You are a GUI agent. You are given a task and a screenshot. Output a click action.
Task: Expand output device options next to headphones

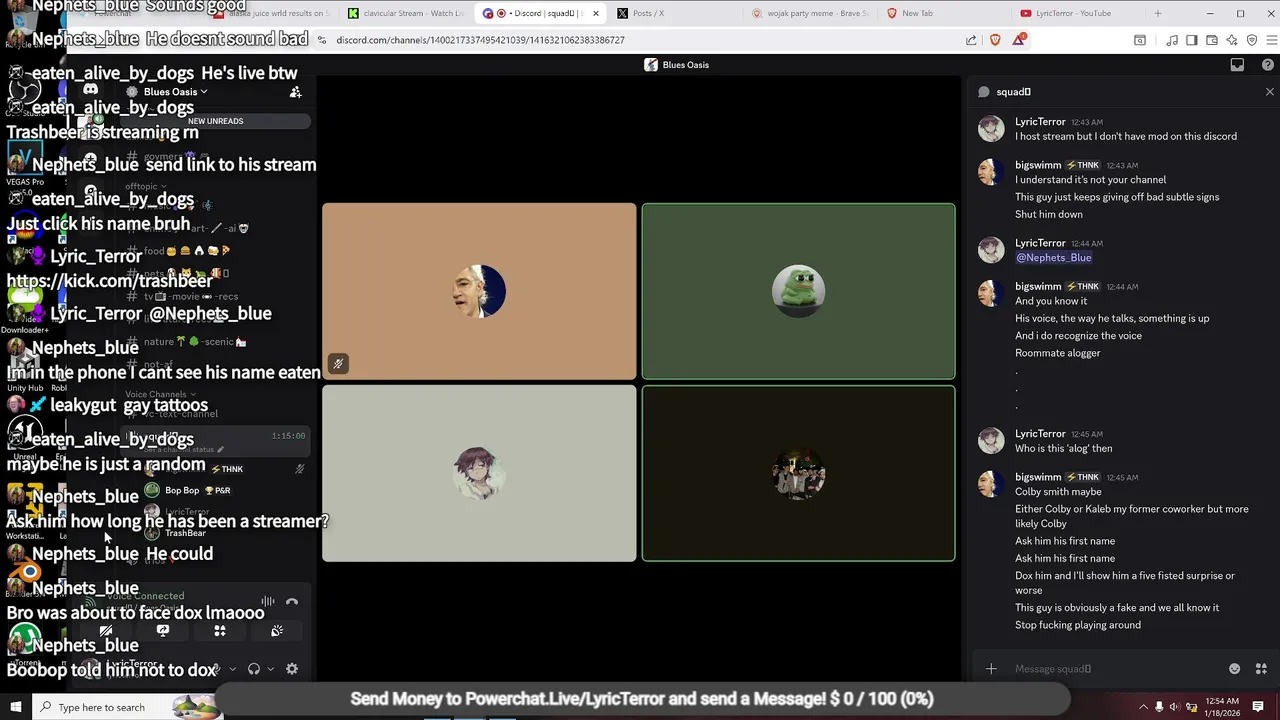click(x=270, y=669)
